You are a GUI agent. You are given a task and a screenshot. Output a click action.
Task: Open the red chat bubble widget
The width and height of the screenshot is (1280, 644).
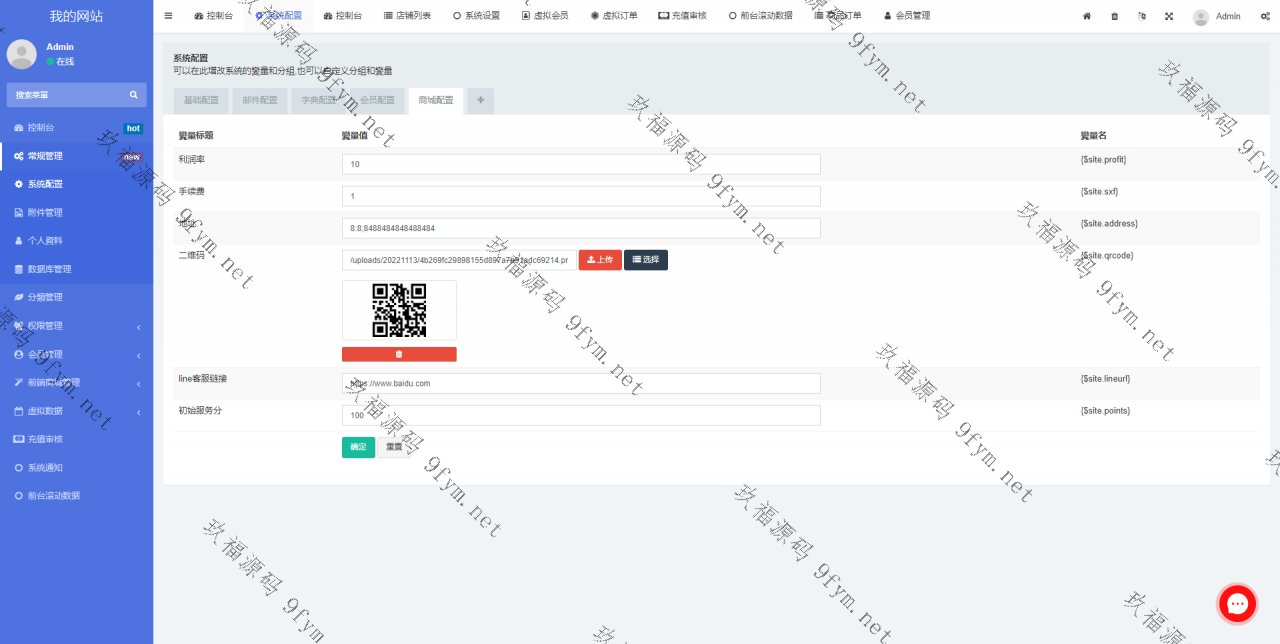pos(1237,604)
